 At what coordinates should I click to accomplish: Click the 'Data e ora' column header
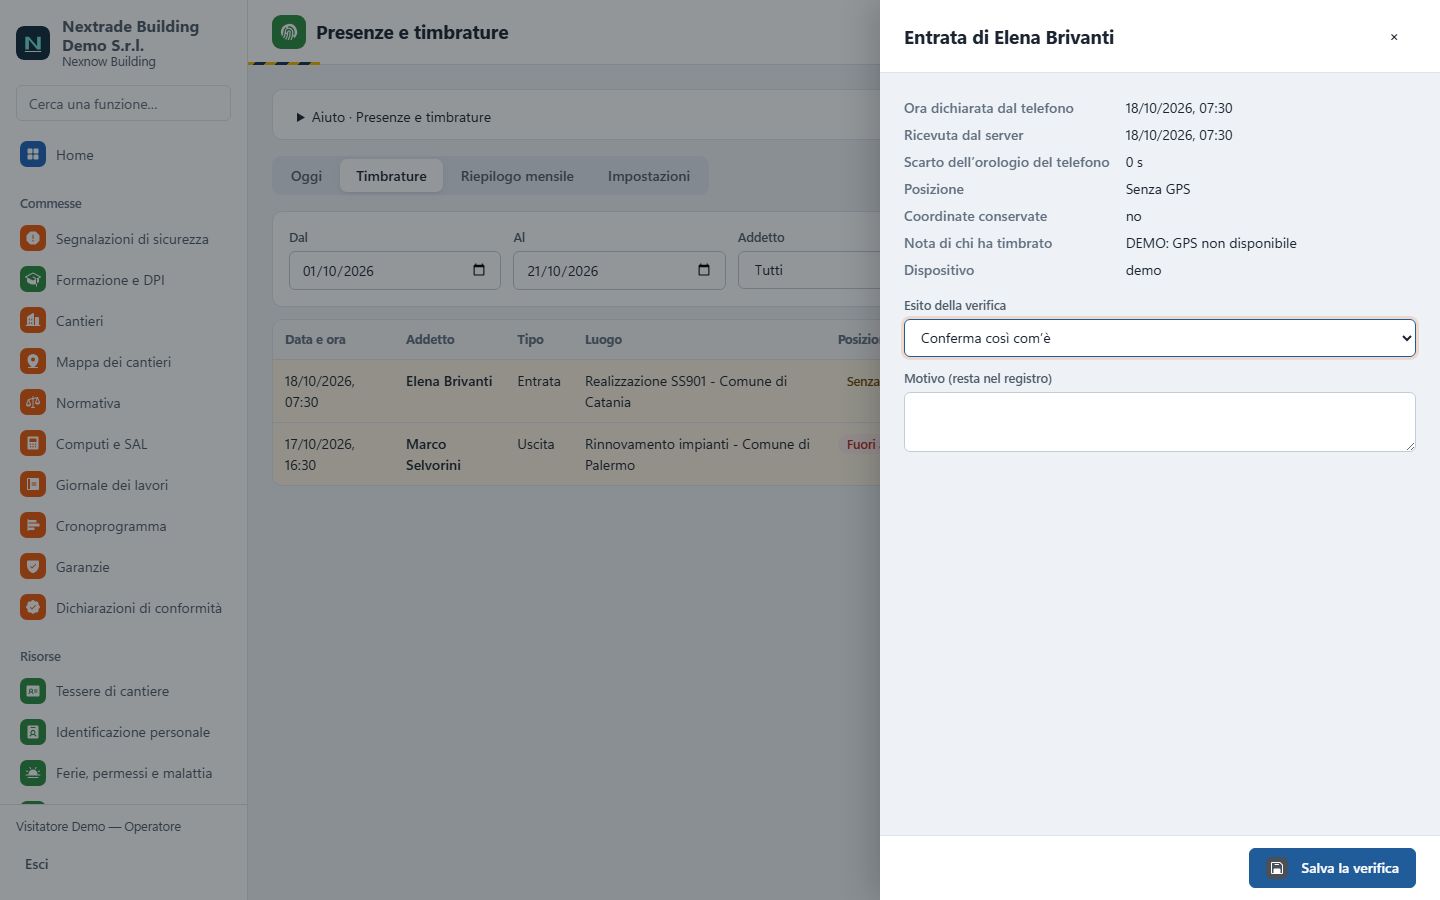coord(315,339)
